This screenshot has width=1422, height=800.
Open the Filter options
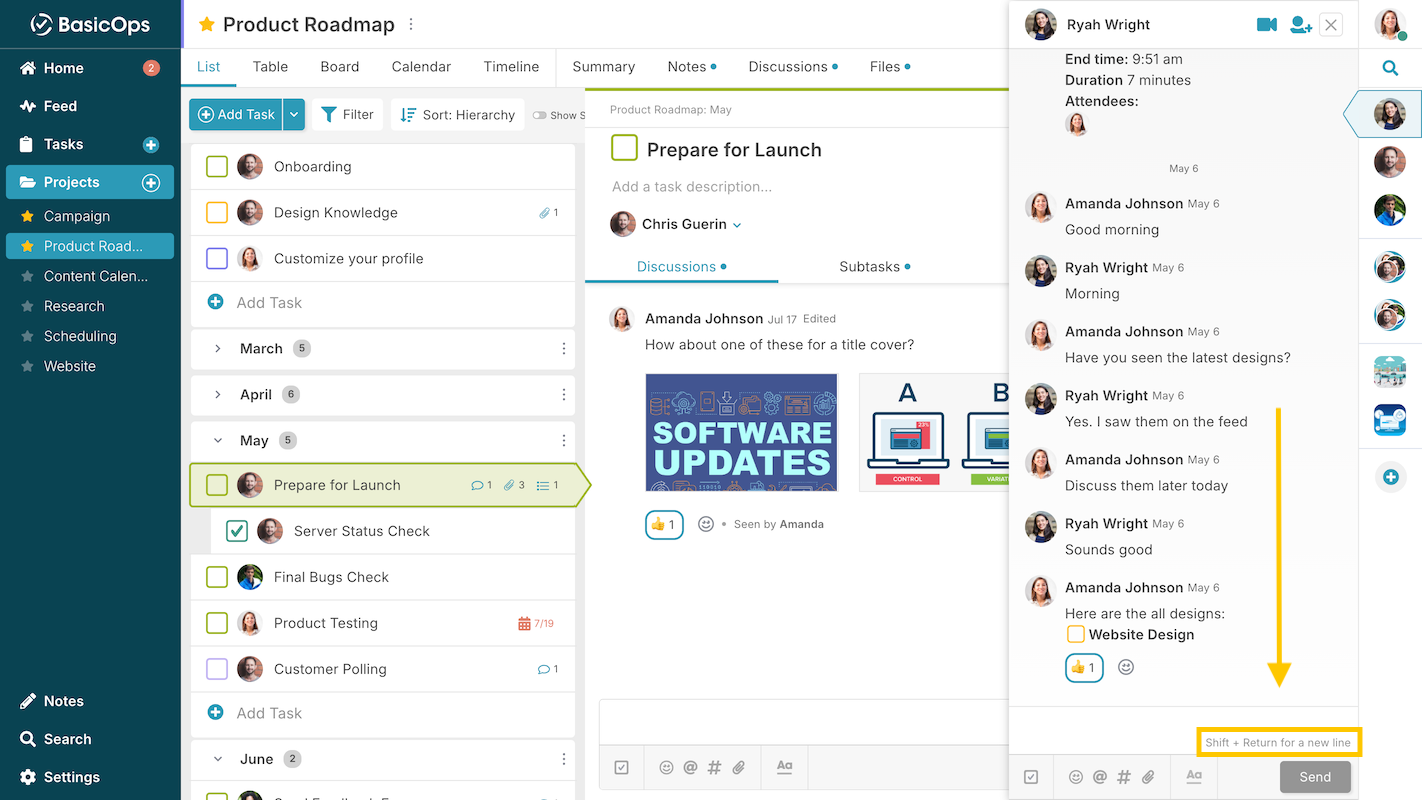point(348,115)
